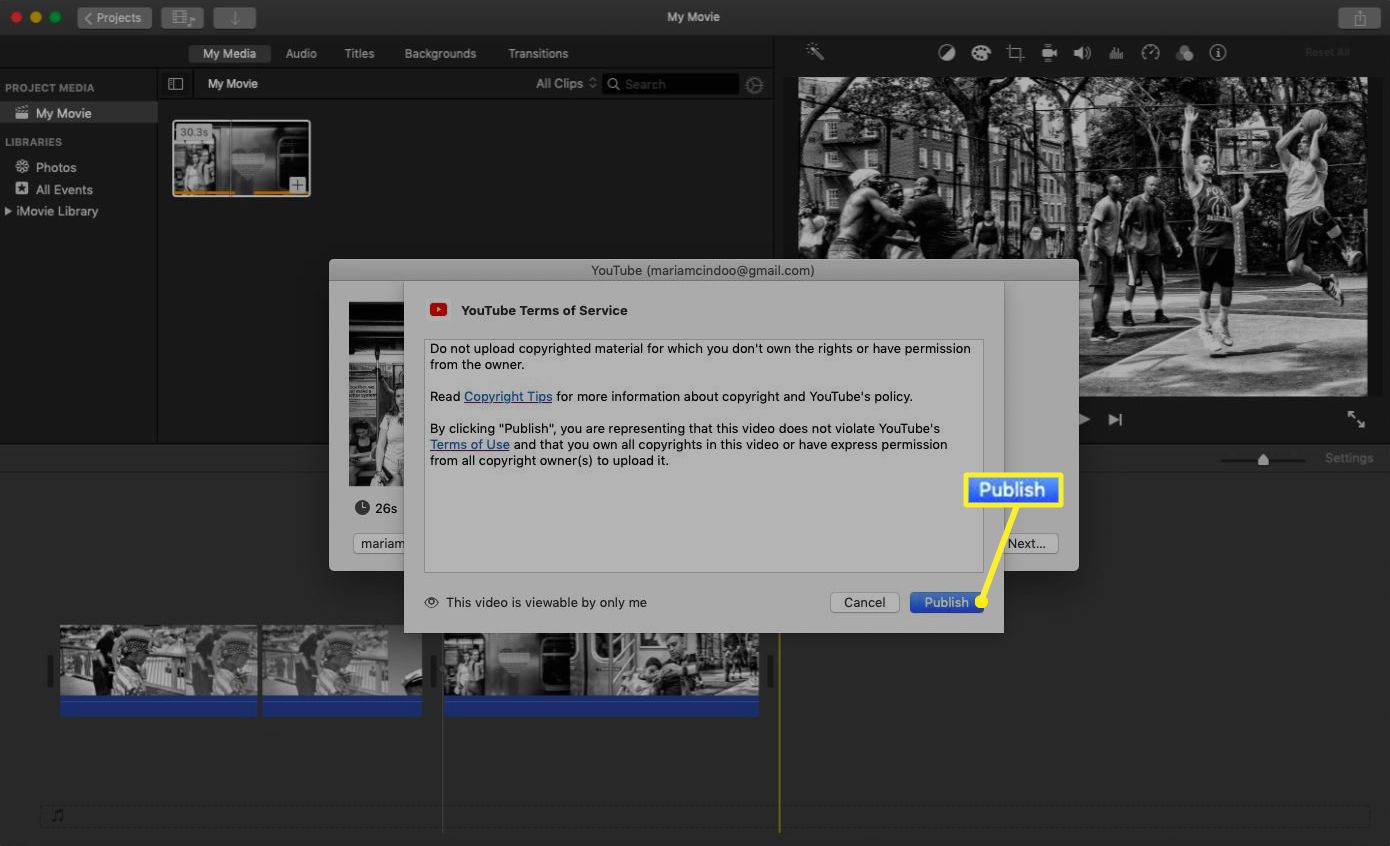Click the share export icon in title bar
Screen dimensions: 1390x846
1359,18
